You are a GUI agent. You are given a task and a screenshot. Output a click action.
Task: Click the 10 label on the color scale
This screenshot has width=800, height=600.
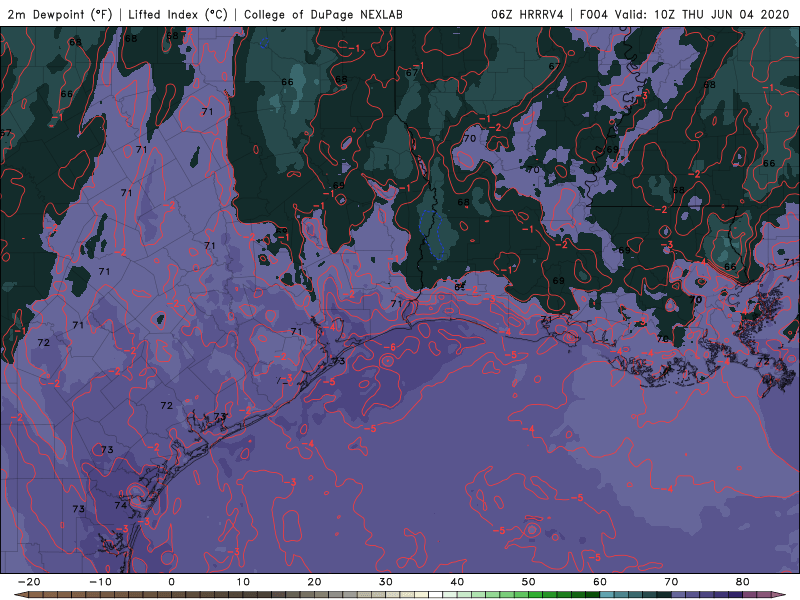click(x=243, y=582)
